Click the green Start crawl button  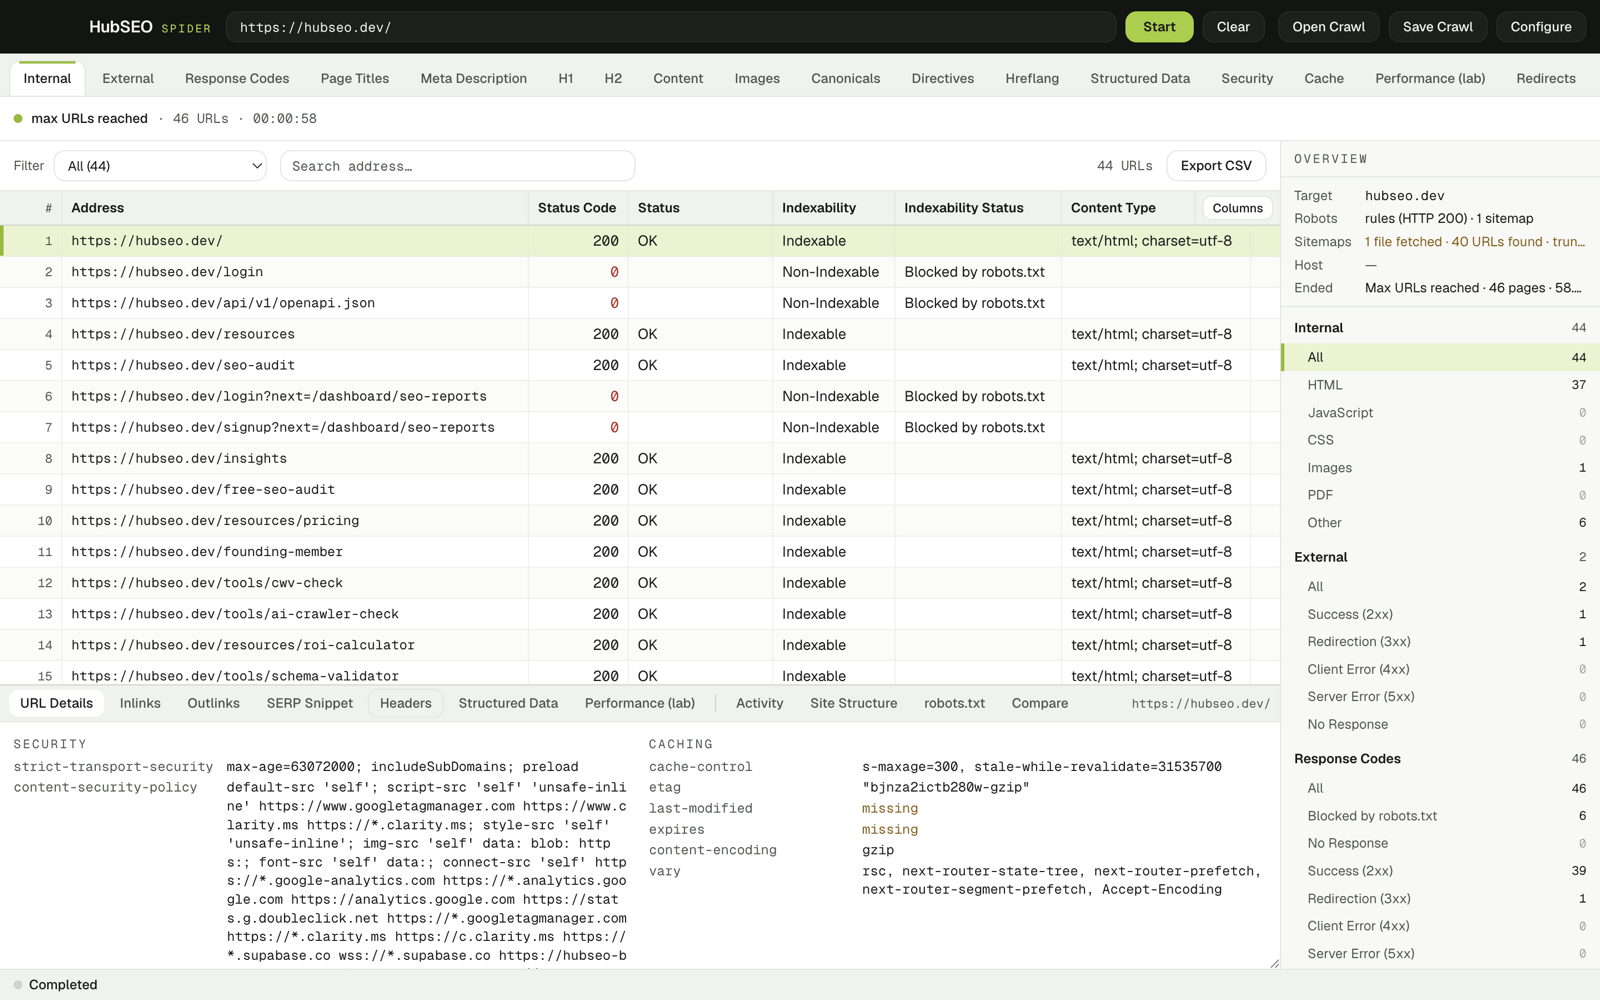[x=1159, y=27]
